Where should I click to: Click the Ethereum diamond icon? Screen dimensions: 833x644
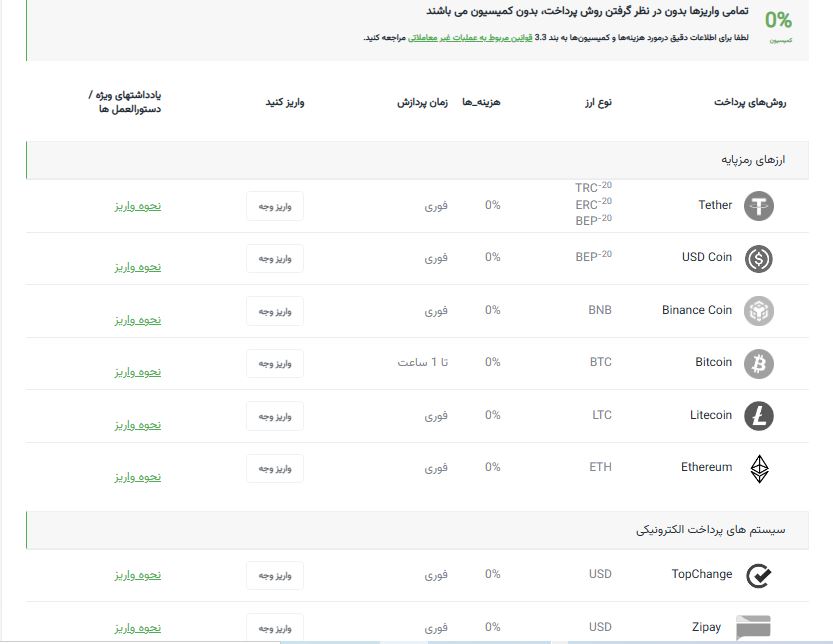759,469
